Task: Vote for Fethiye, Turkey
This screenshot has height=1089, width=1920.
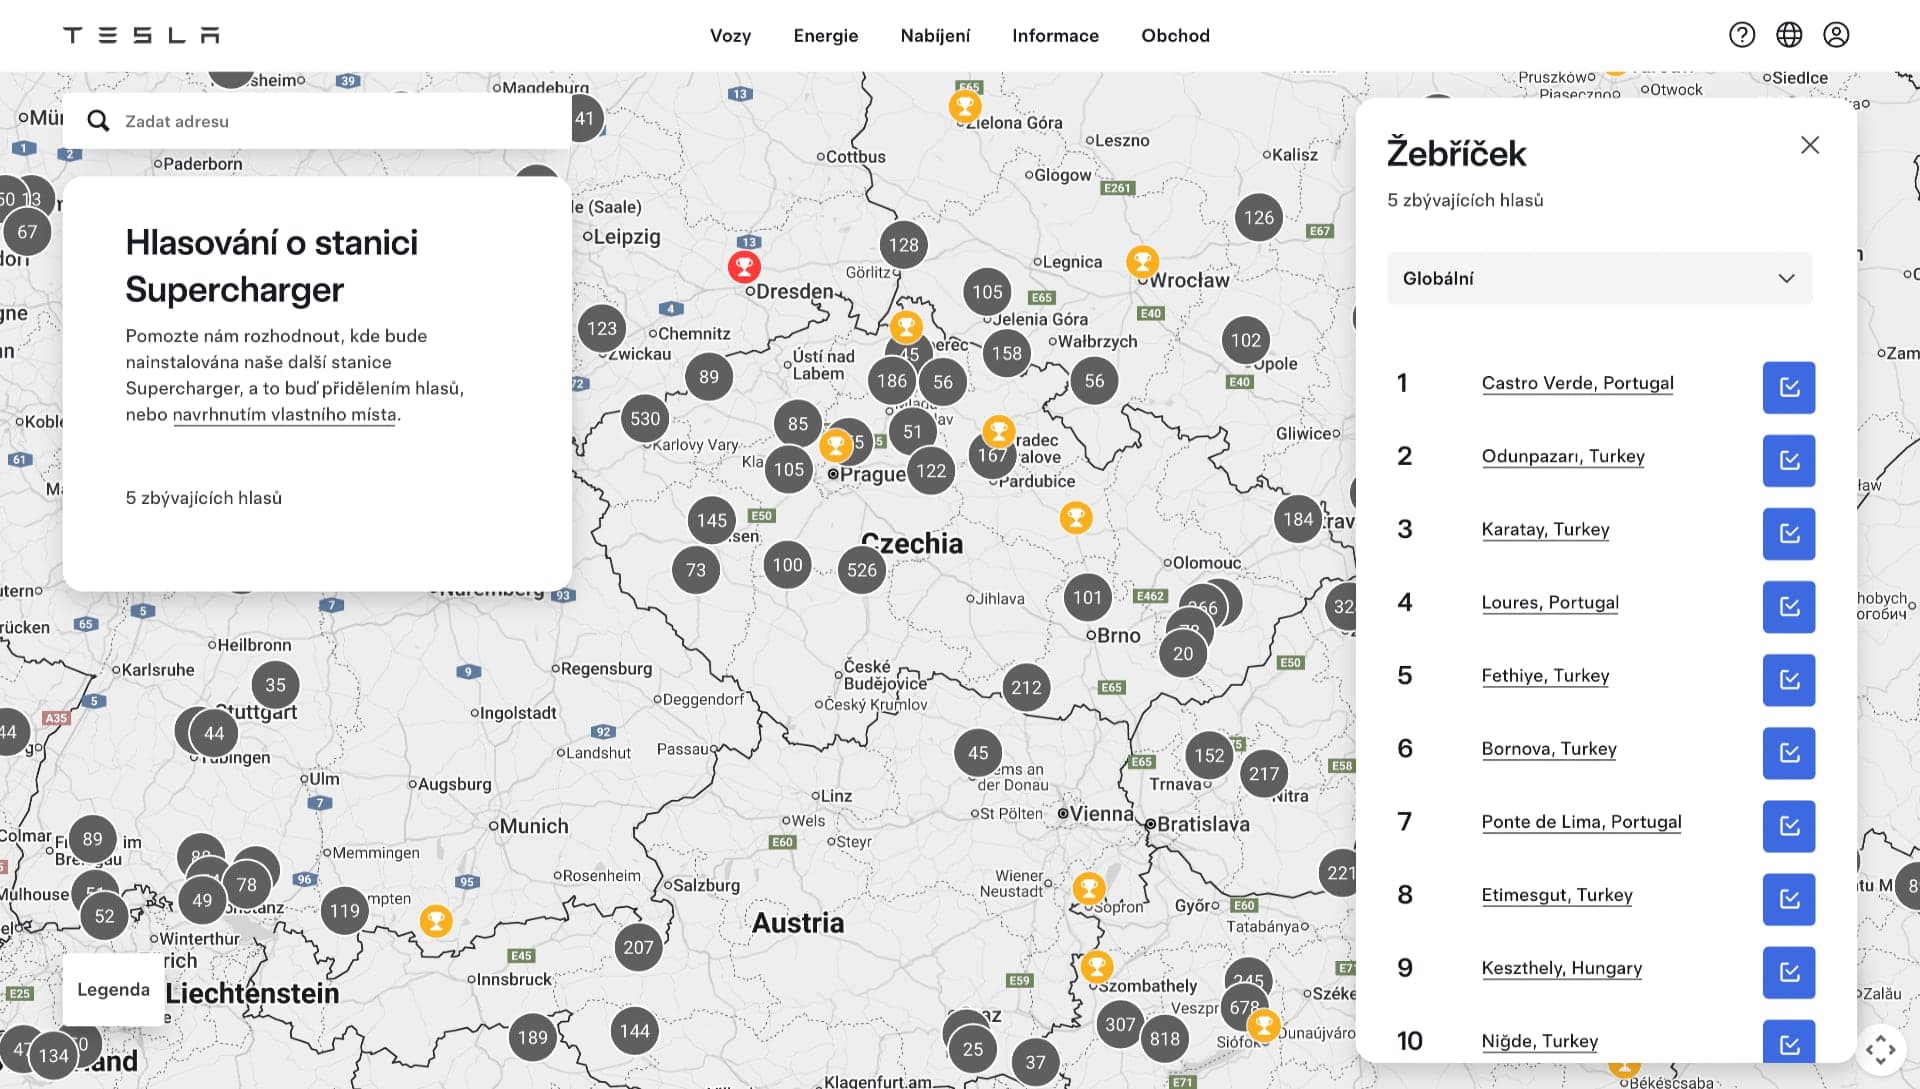Action: click(1789, 680)
